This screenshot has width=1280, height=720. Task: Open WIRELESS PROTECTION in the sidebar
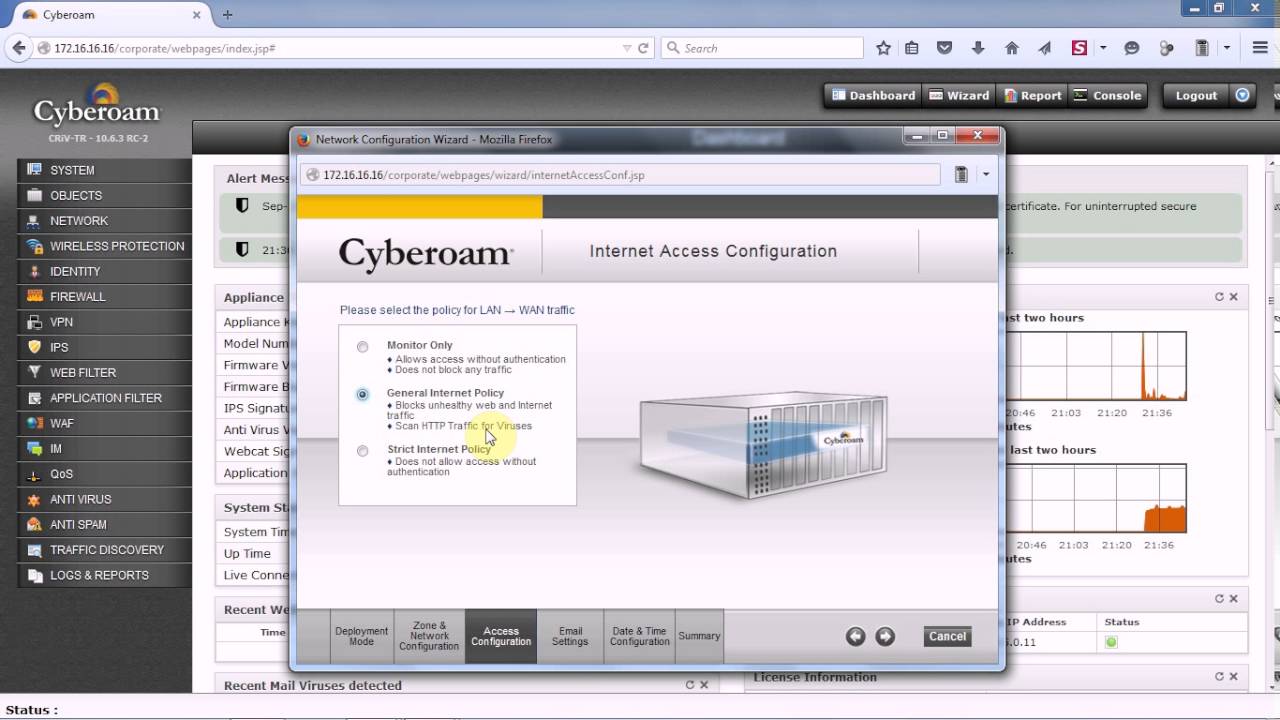[104, 246]
